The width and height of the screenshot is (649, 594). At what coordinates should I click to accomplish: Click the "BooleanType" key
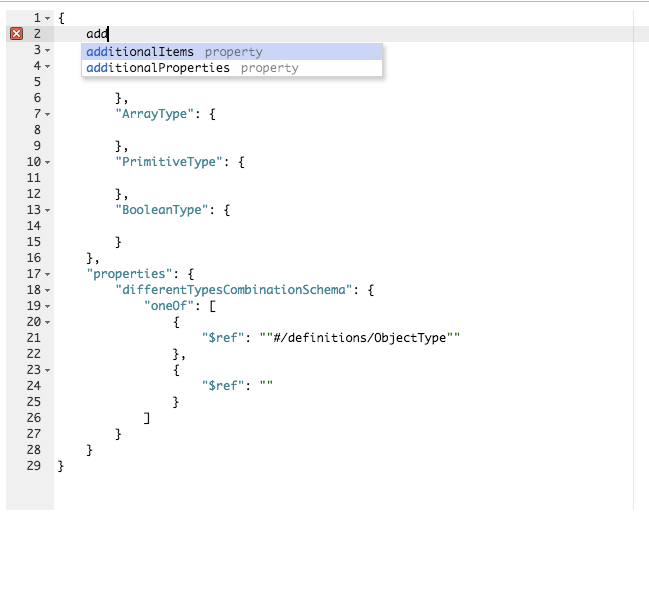[162, 210]
